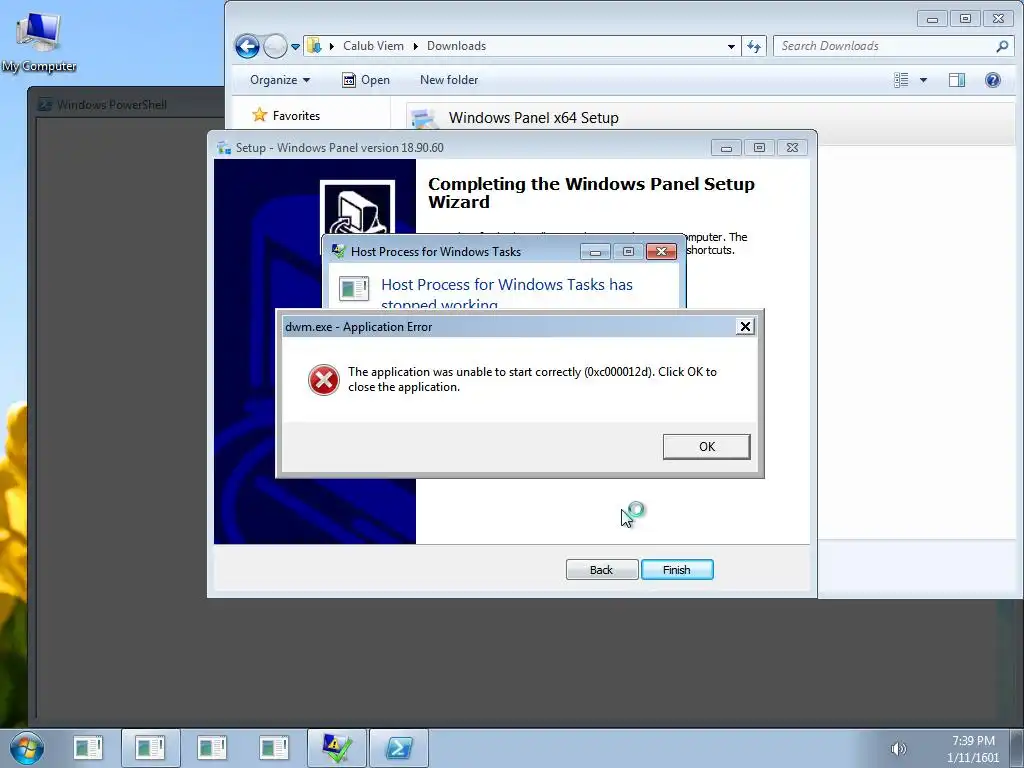Click Finish in the Windows Panel setup wizard

677,569
